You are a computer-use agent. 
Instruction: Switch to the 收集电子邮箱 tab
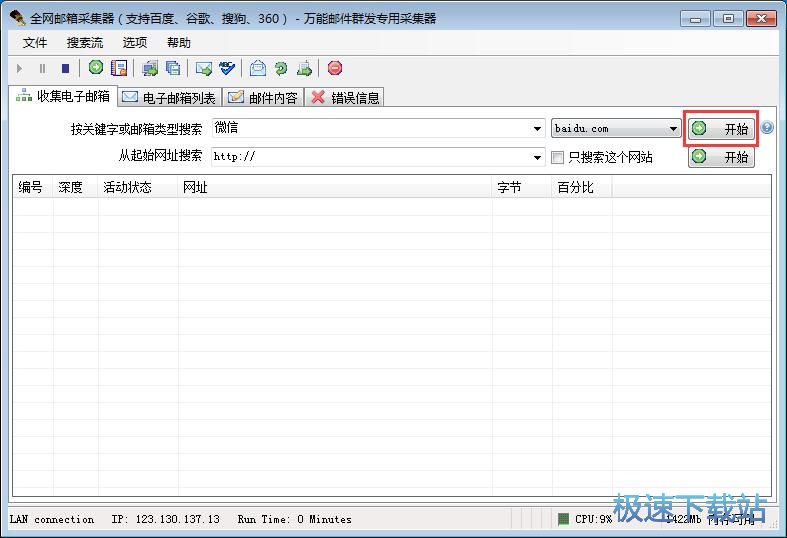[63, 96]
